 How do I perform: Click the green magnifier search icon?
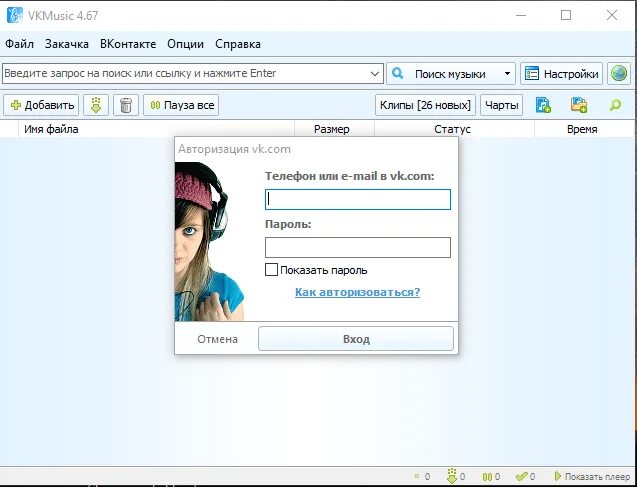(x=615, y=105)
